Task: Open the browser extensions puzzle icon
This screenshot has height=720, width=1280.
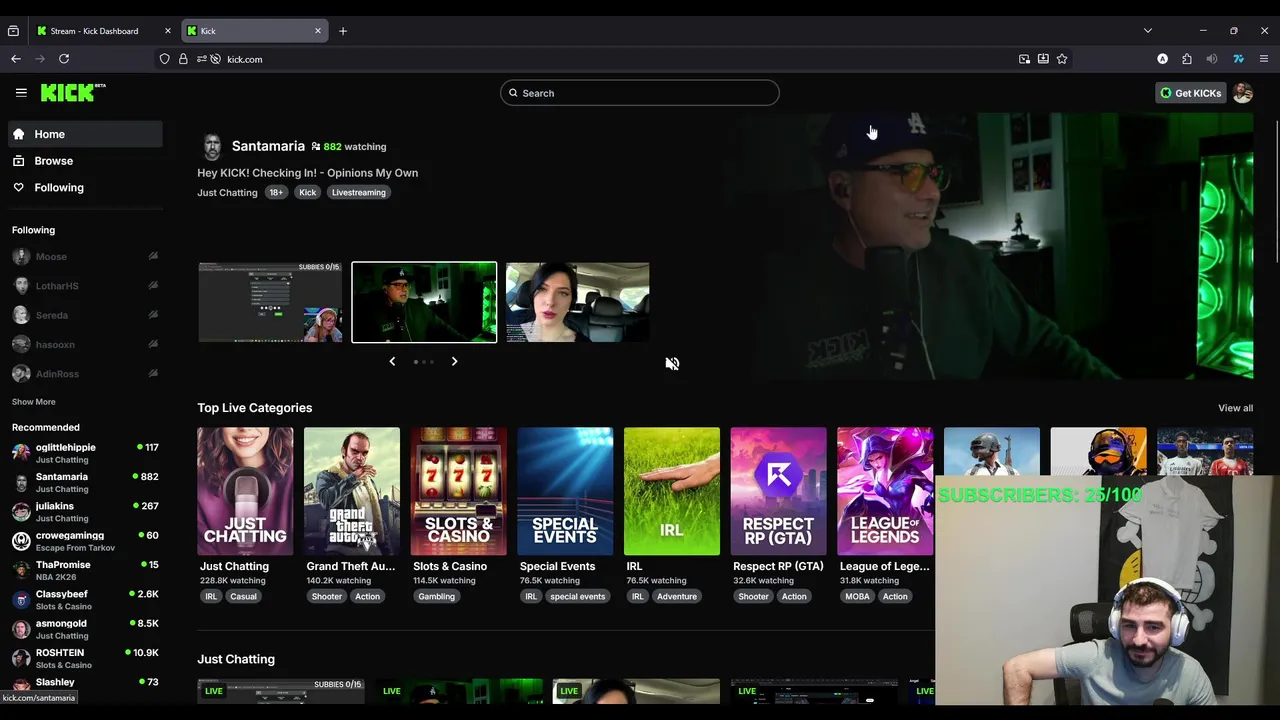Action: [1187, 59]
